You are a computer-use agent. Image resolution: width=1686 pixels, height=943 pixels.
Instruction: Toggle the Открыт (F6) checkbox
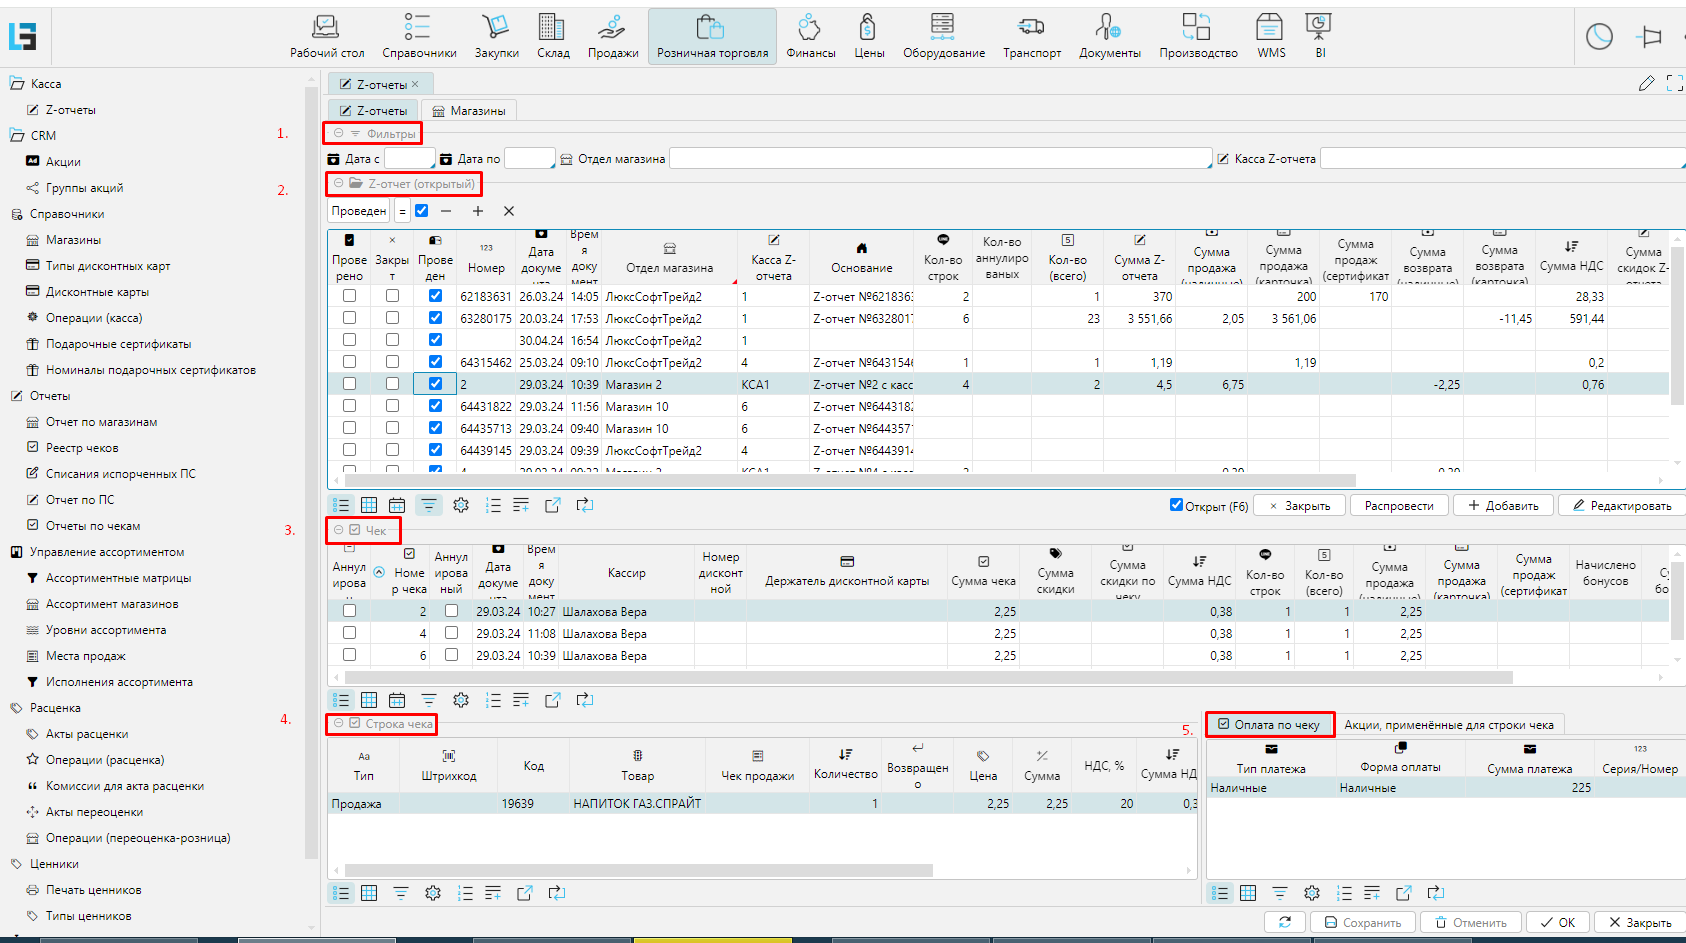(1176, 505)
